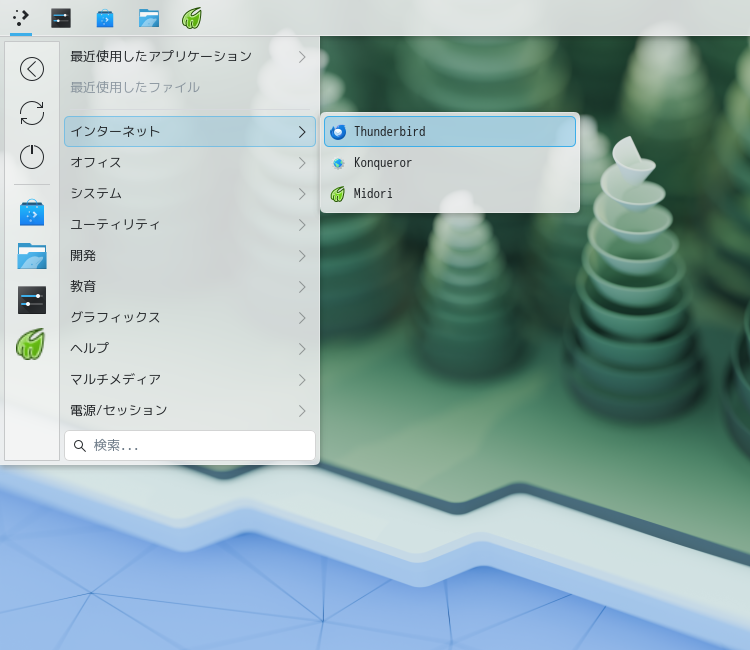Open the 電源/セッション submenu
750x650 pixels.
tap(190, 410)
